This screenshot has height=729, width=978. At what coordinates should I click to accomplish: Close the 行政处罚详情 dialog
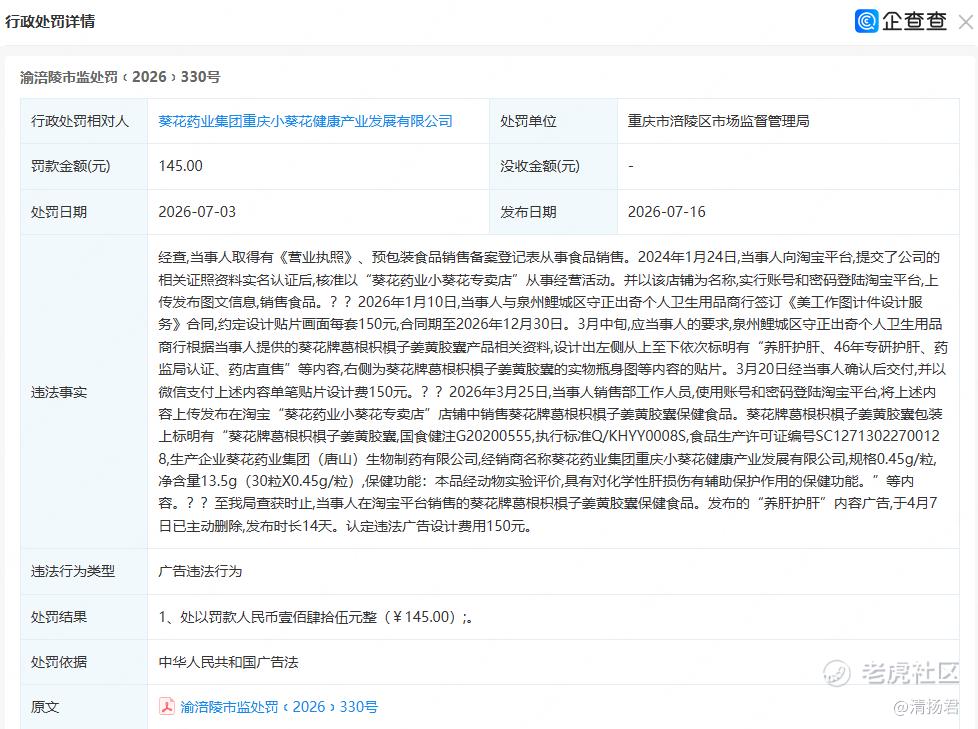pyautogui.click(x=966, y=22)
